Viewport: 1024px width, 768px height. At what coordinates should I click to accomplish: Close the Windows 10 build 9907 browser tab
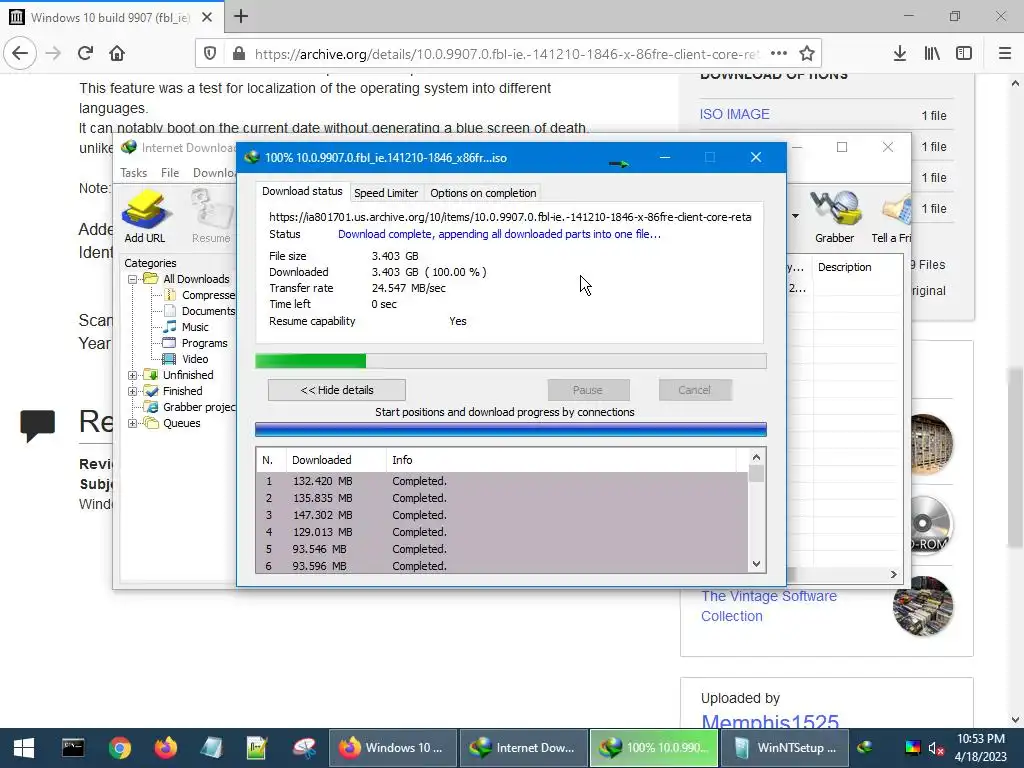[207, 17]
